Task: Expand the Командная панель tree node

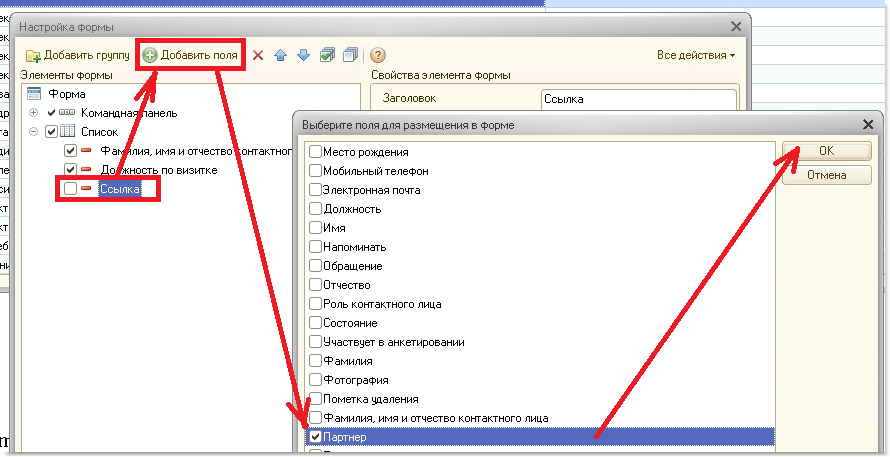Action: tap(33, 113)
